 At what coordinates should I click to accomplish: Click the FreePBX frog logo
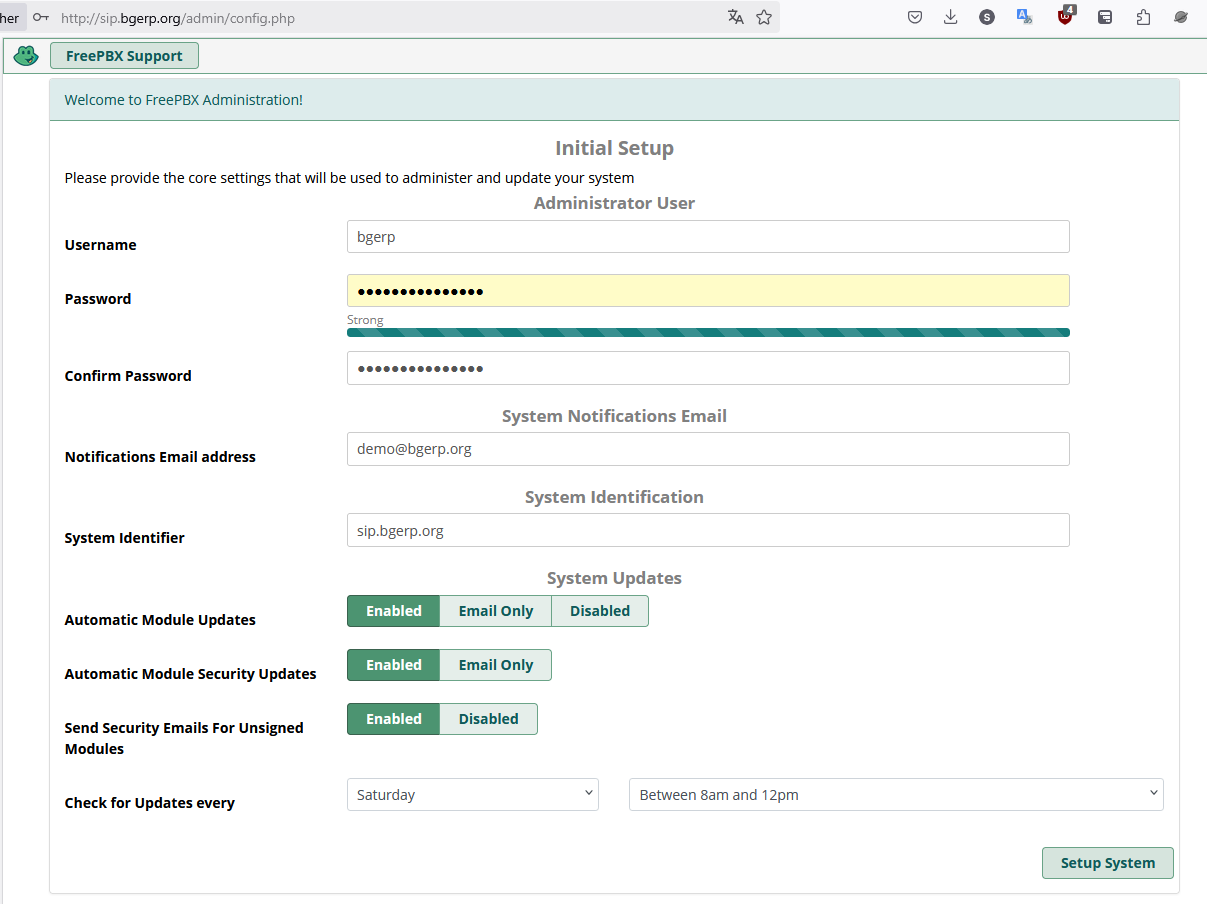(26, 56)
